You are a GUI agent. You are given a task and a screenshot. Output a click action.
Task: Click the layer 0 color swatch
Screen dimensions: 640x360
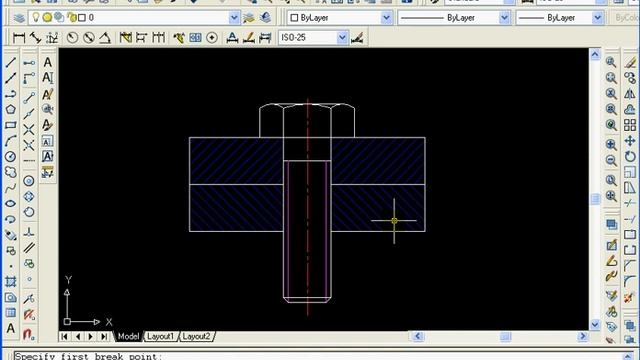click(x=82, y=18)
